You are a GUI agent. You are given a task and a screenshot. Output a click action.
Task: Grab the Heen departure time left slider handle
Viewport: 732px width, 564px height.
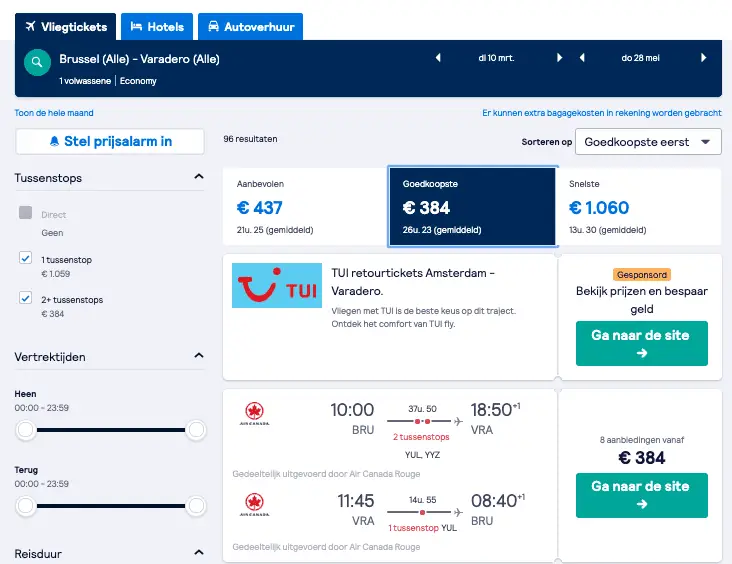(x=26, y=430)
